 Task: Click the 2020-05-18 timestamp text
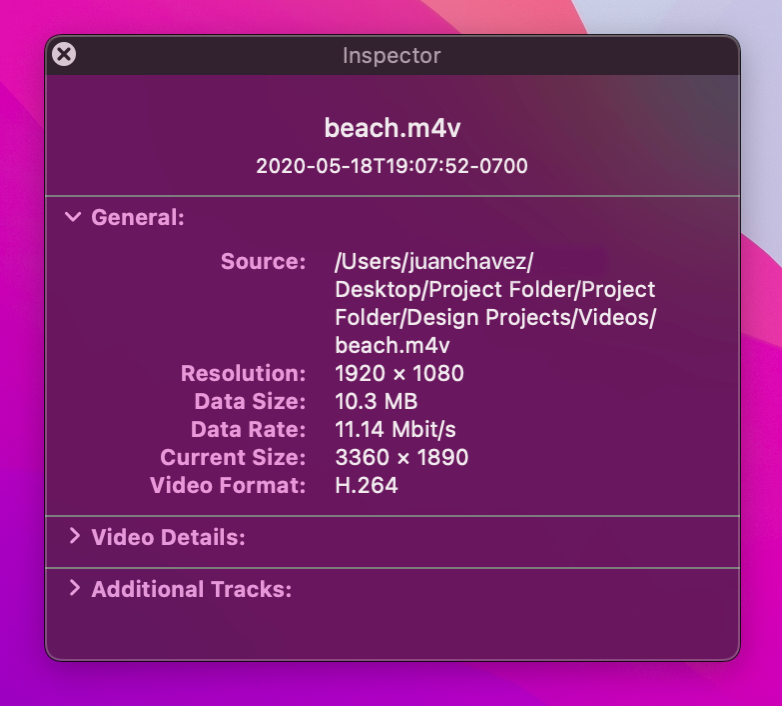point(392,166)
